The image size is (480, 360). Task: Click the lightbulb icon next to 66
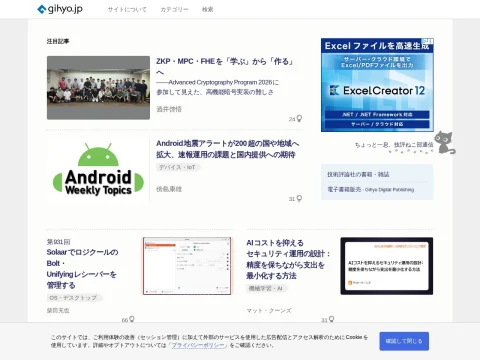pyautogui.click(x=132, y=319)
